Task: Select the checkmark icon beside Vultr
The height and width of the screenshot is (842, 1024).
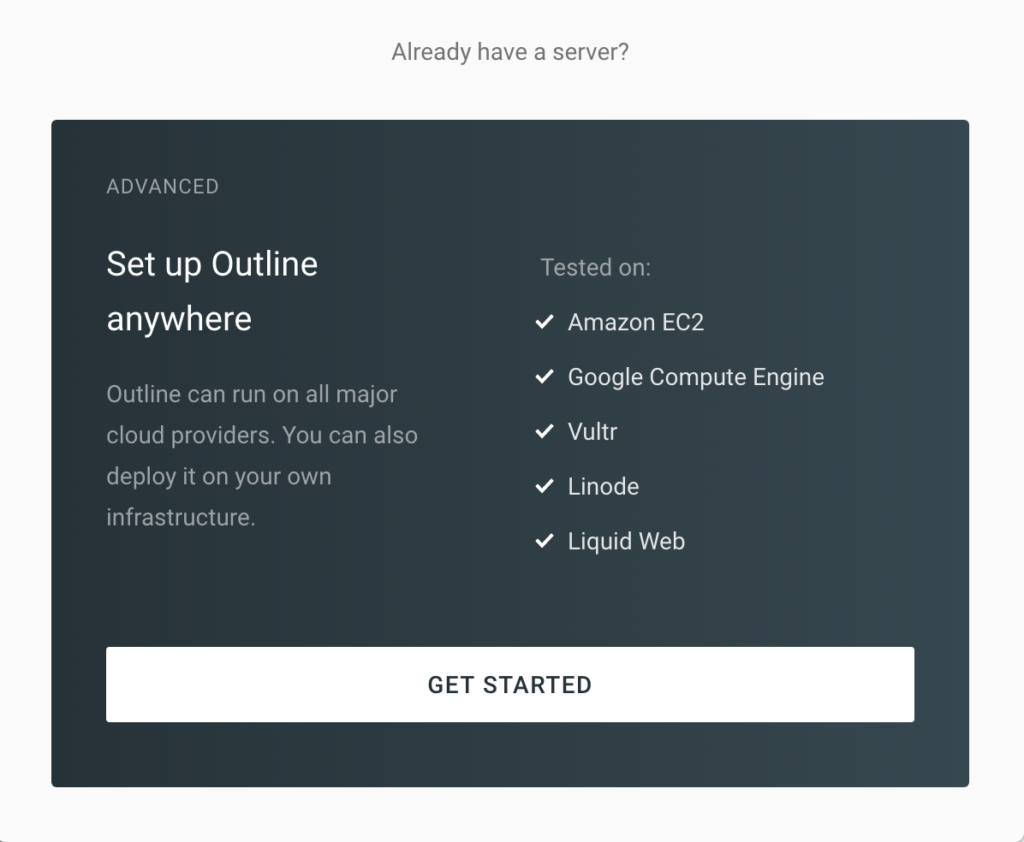Action: click(x=544, y=432)
